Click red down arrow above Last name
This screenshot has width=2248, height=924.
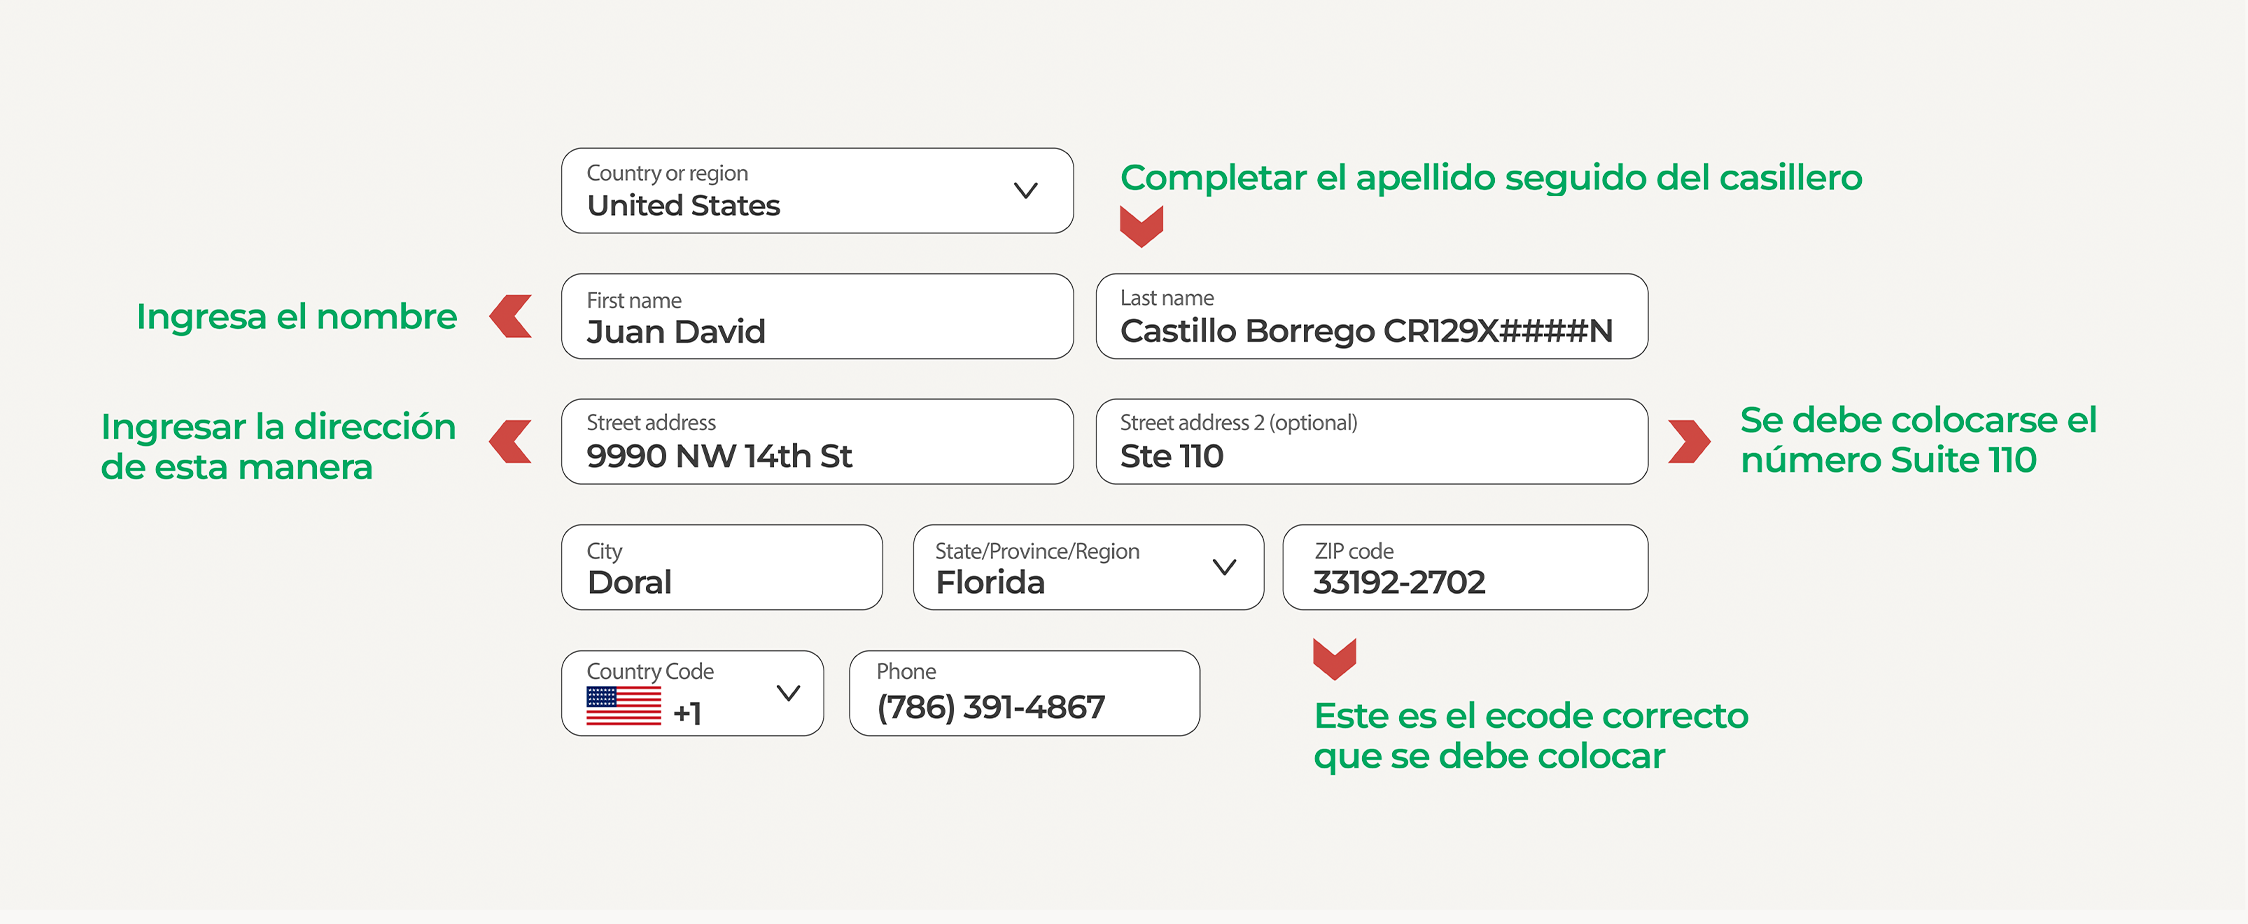[x=1141, y=226]
